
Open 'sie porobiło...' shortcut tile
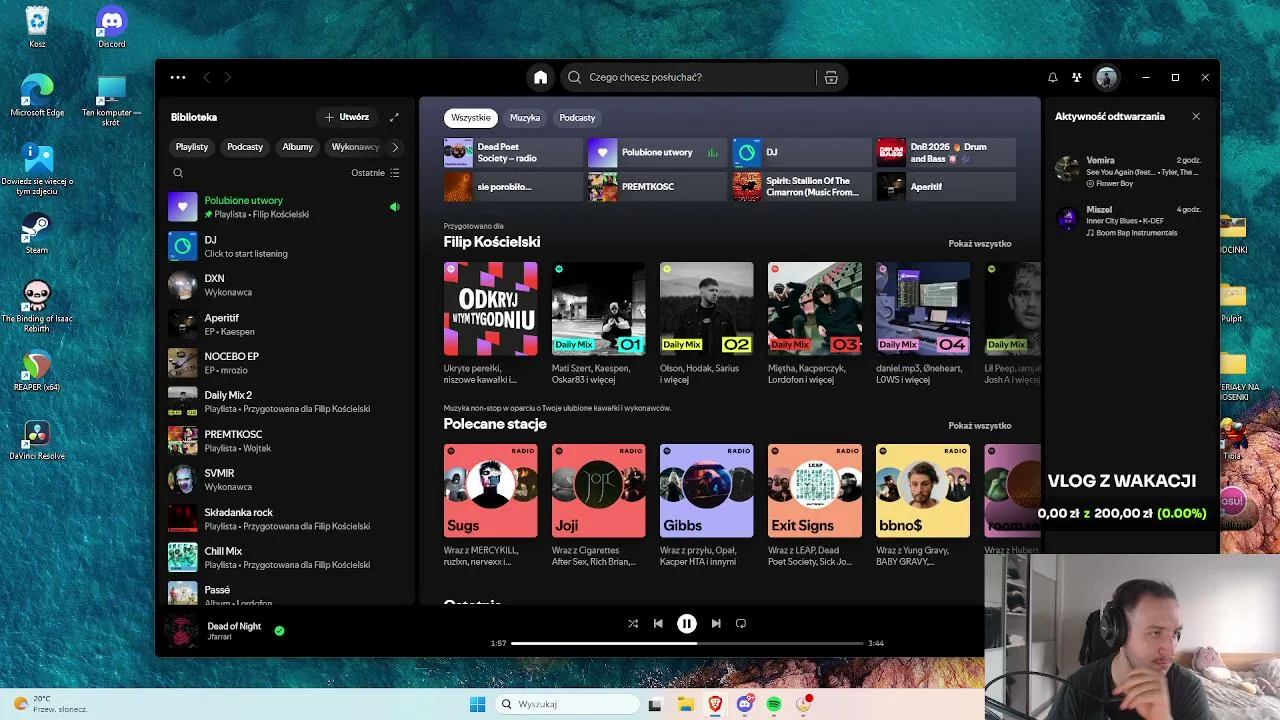click(x=513, y=187)
